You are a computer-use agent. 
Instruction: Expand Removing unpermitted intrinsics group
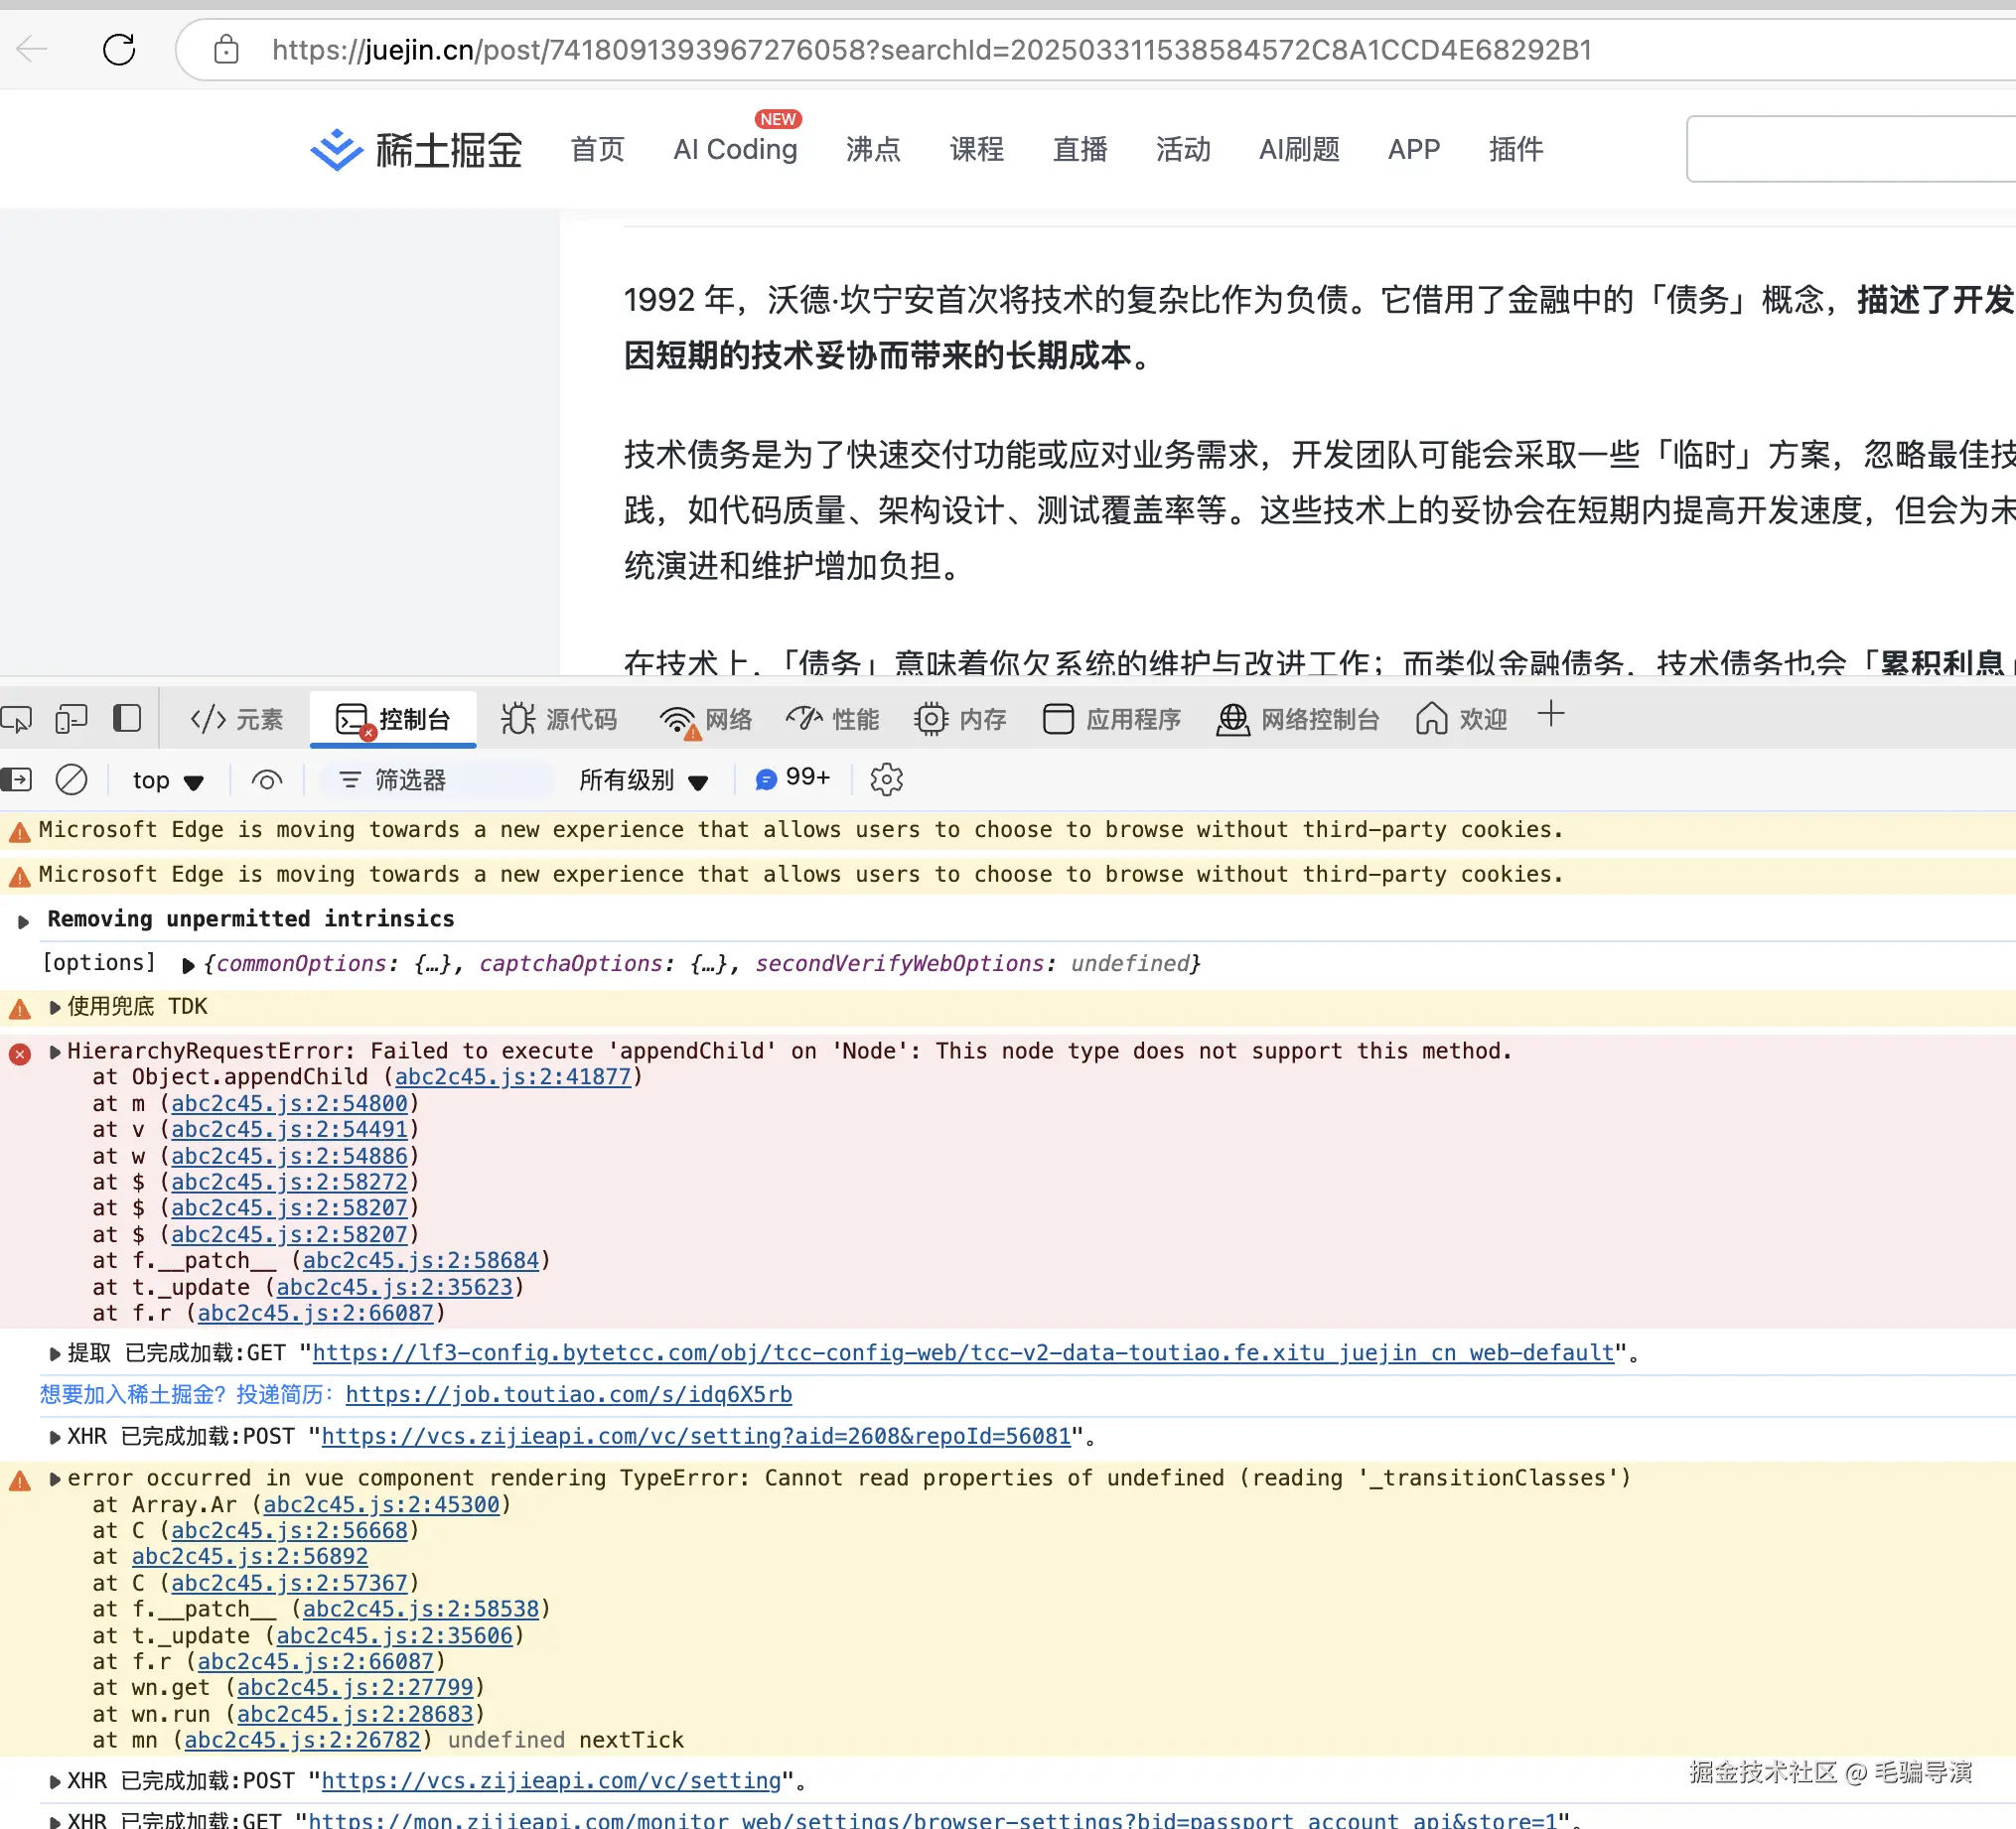coord(24,921)
